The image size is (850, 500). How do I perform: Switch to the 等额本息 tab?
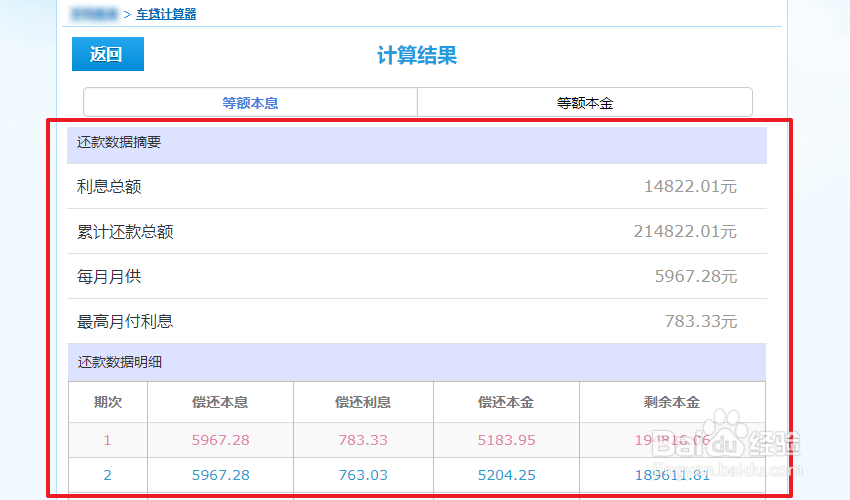(250, 103)
